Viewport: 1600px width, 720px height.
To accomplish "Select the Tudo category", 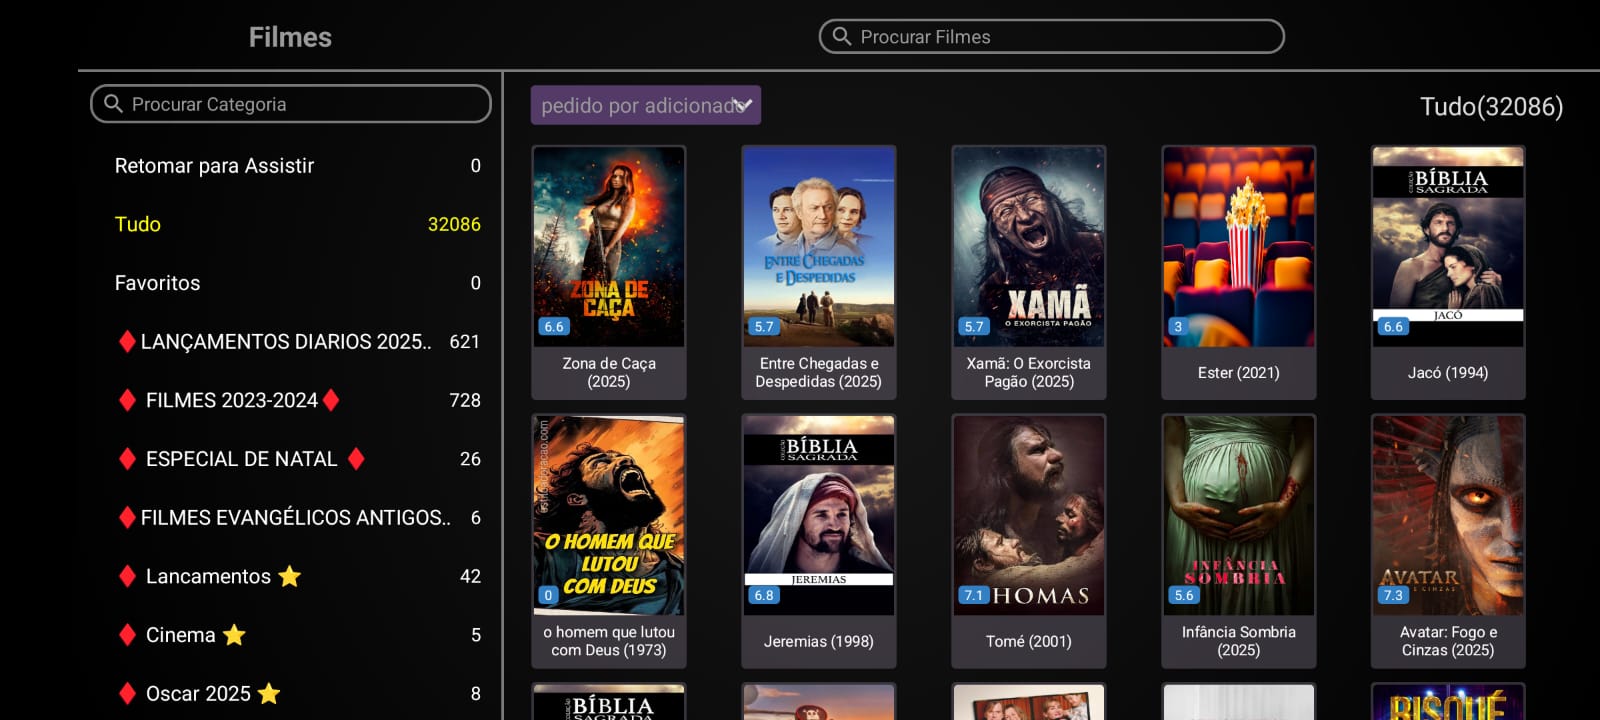I will 297,224.
